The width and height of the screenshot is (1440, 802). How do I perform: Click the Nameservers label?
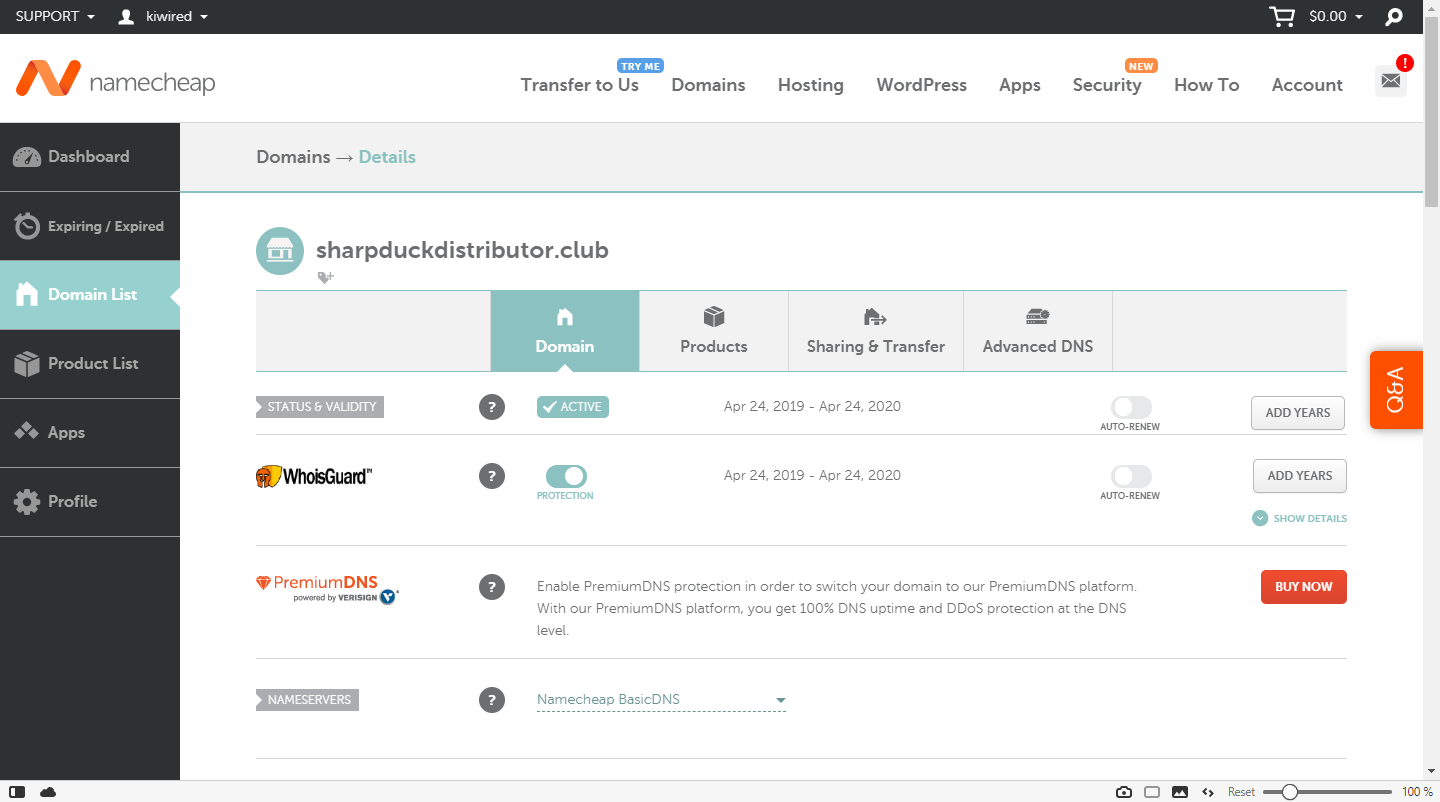pyautogui.click(x=308, y=700)
